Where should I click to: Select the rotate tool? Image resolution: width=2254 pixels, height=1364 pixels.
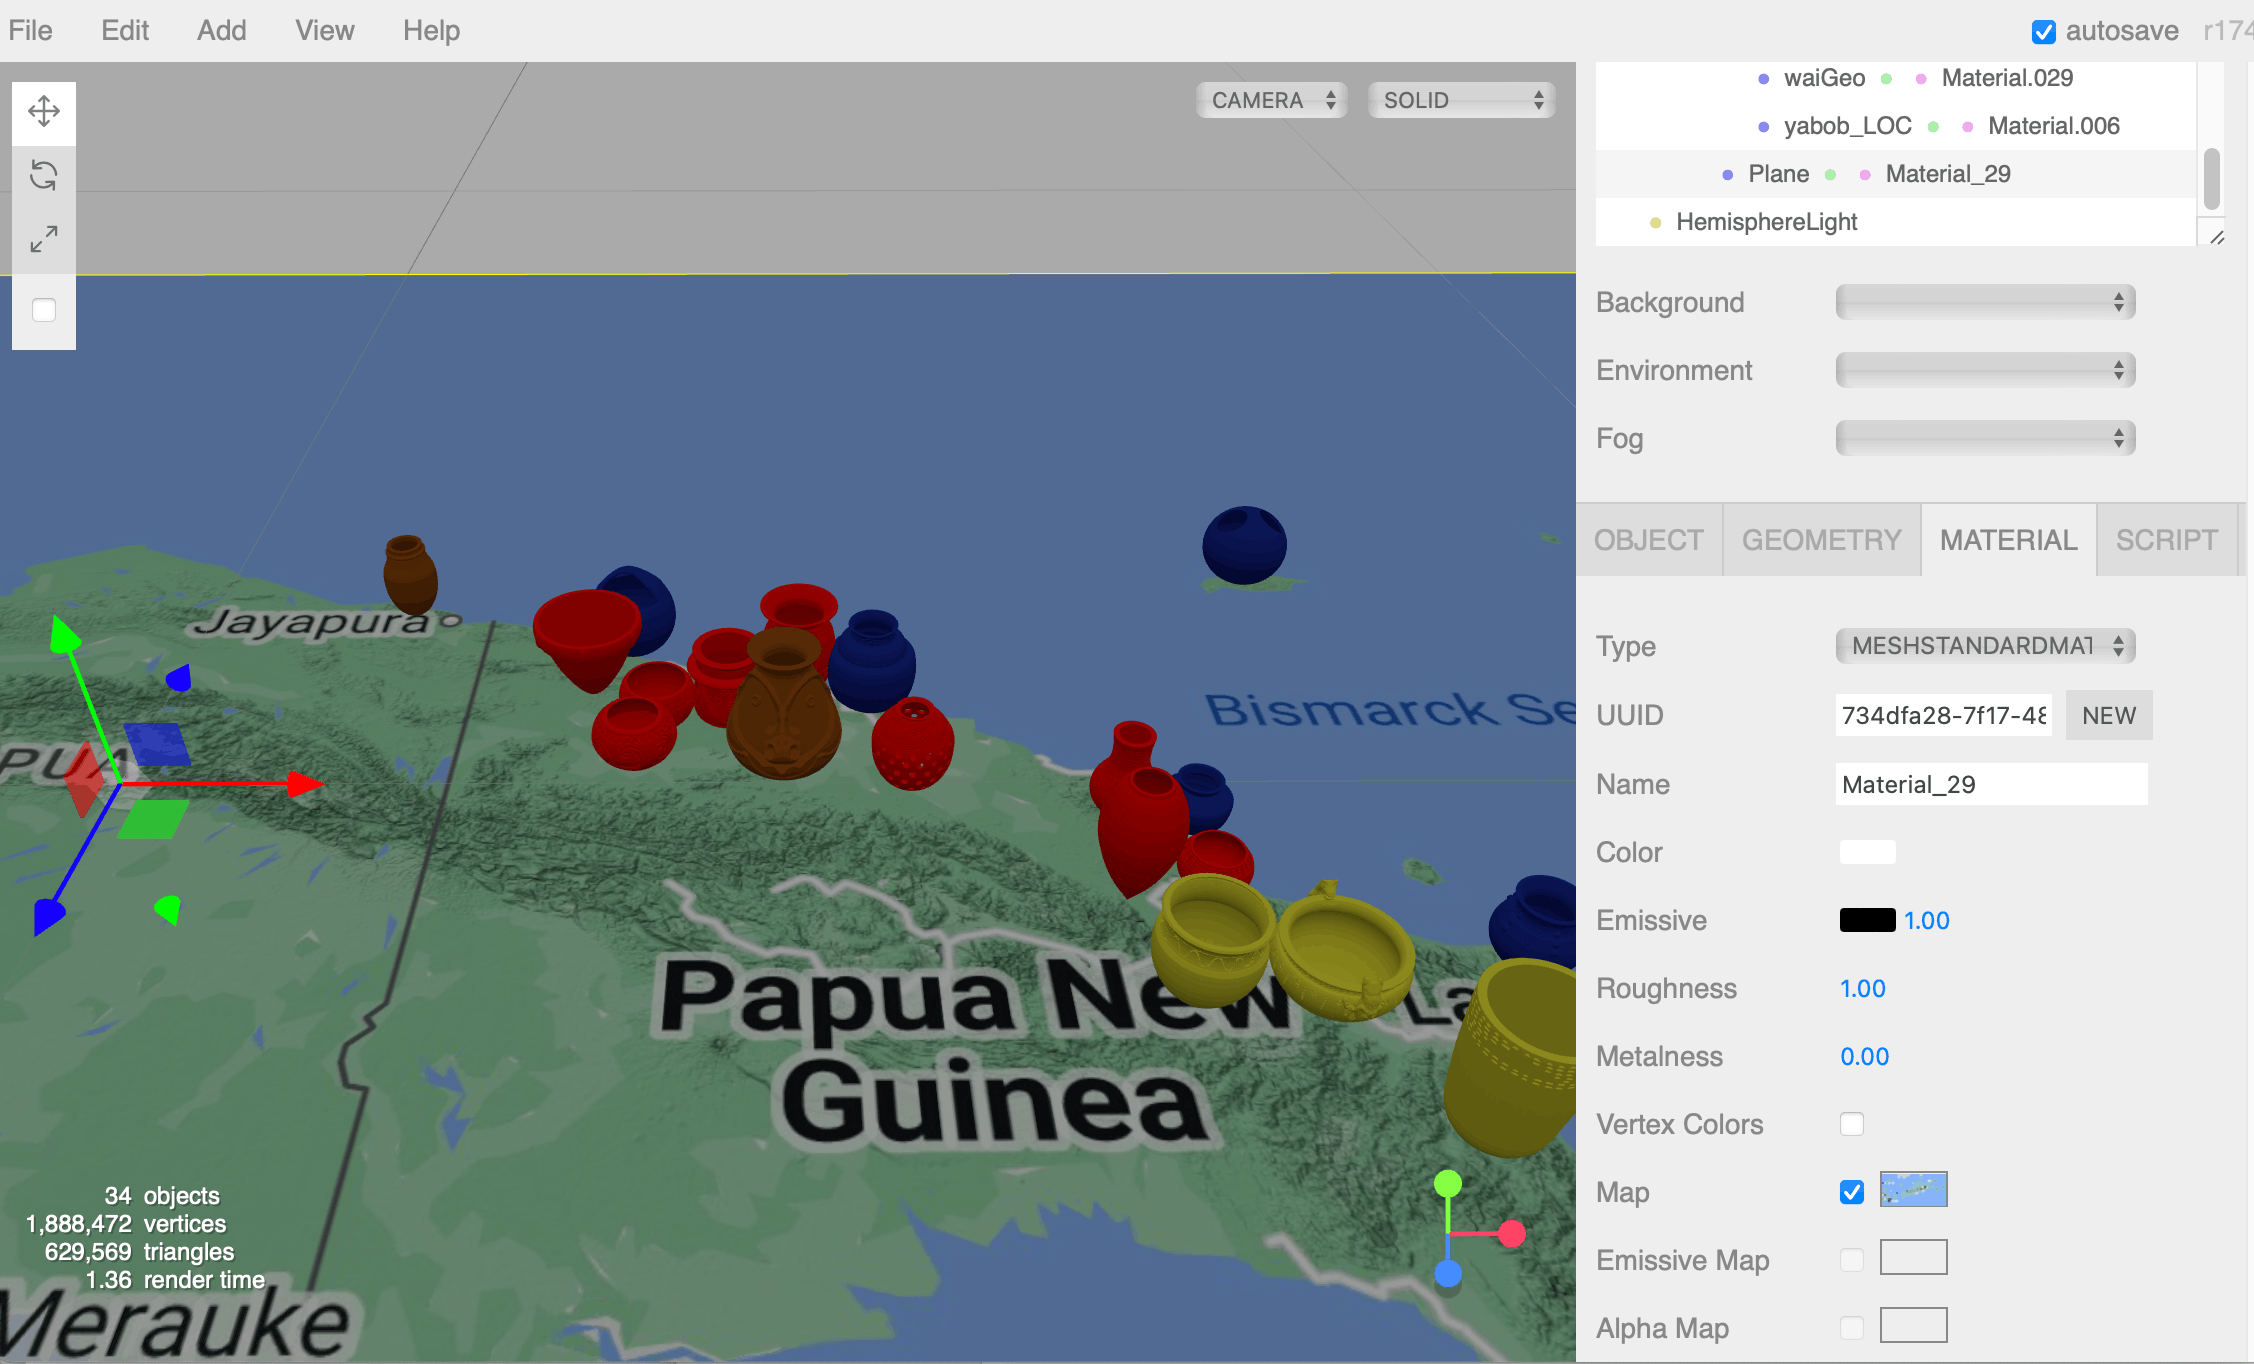44,175
